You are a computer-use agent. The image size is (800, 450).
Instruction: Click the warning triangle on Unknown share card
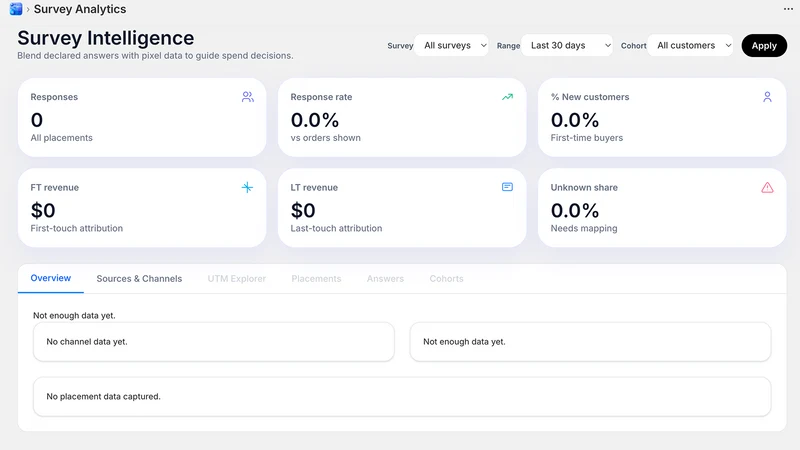pos(767,188)
